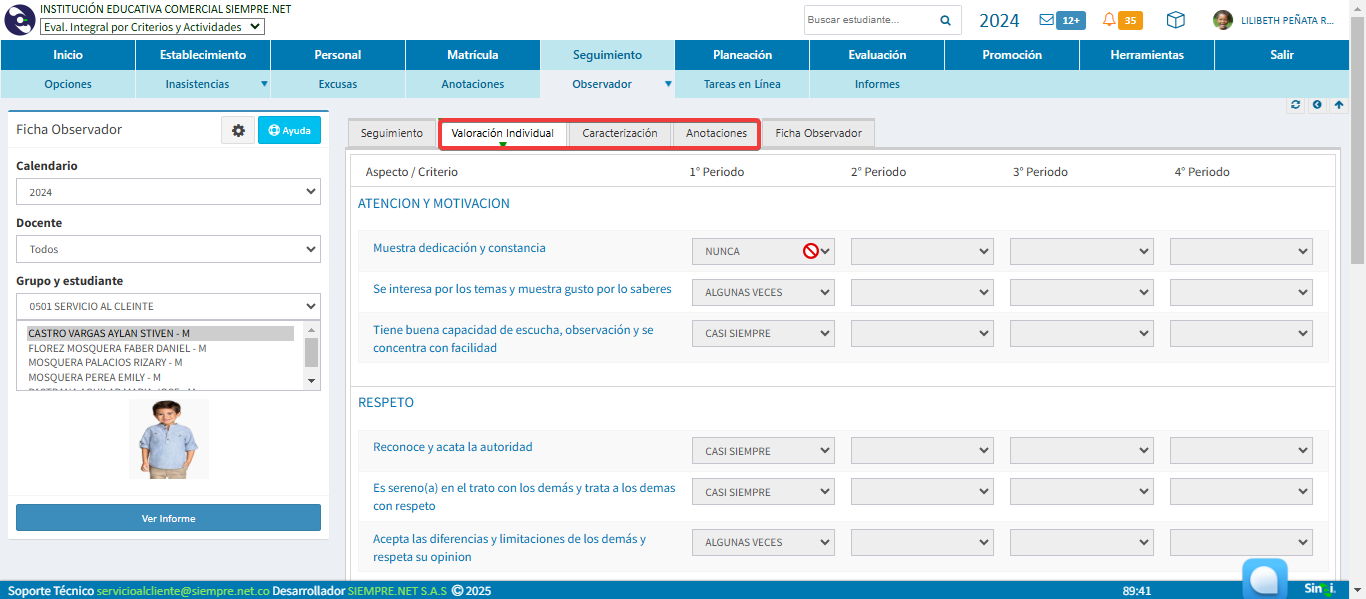1366x599 pixels.
Task: Open the cube icon in the header
Action: click(x=1176, y=20)
